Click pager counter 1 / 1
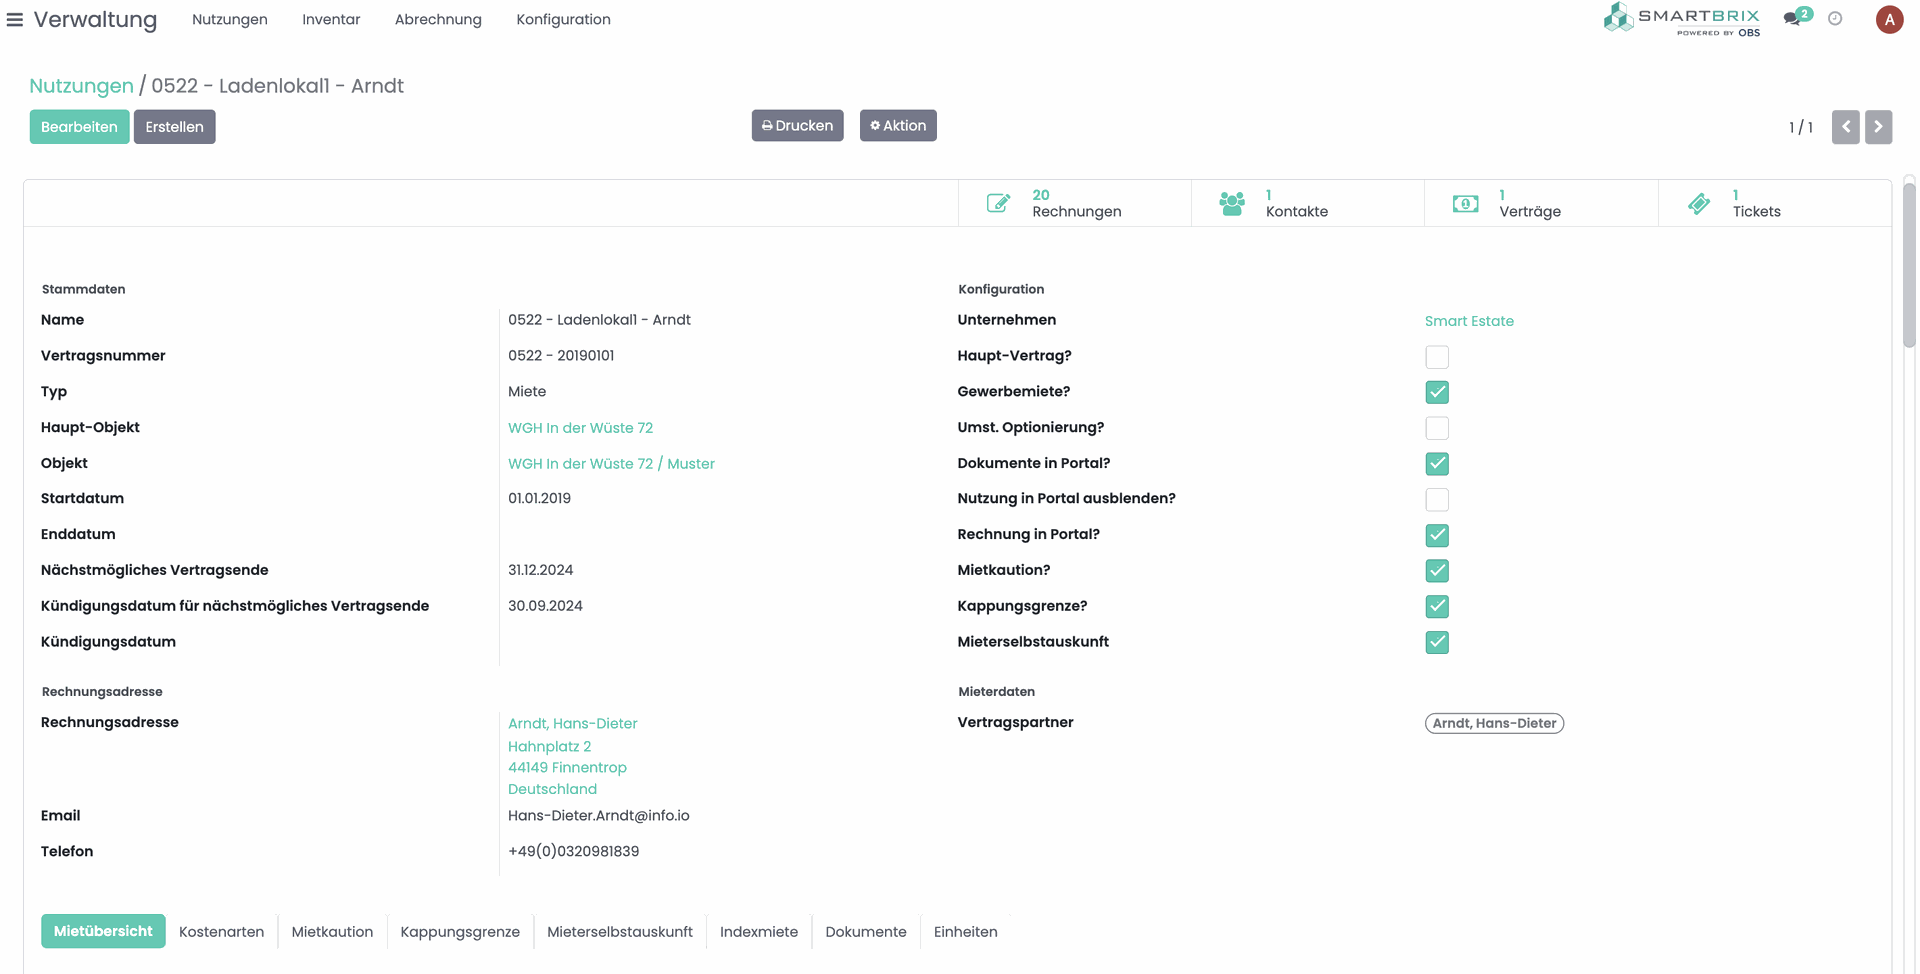The width and height of the screenshot is (1920, 974). click(1801, 128)
